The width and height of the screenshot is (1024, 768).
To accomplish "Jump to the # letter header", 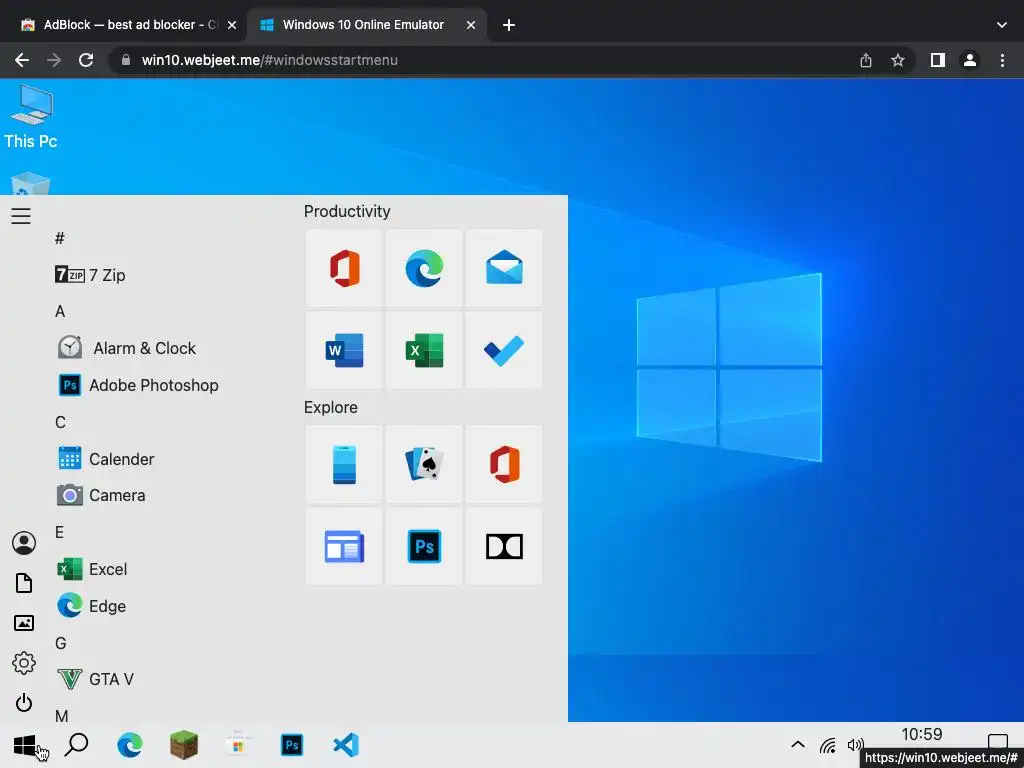I will [x=59, y=238].
